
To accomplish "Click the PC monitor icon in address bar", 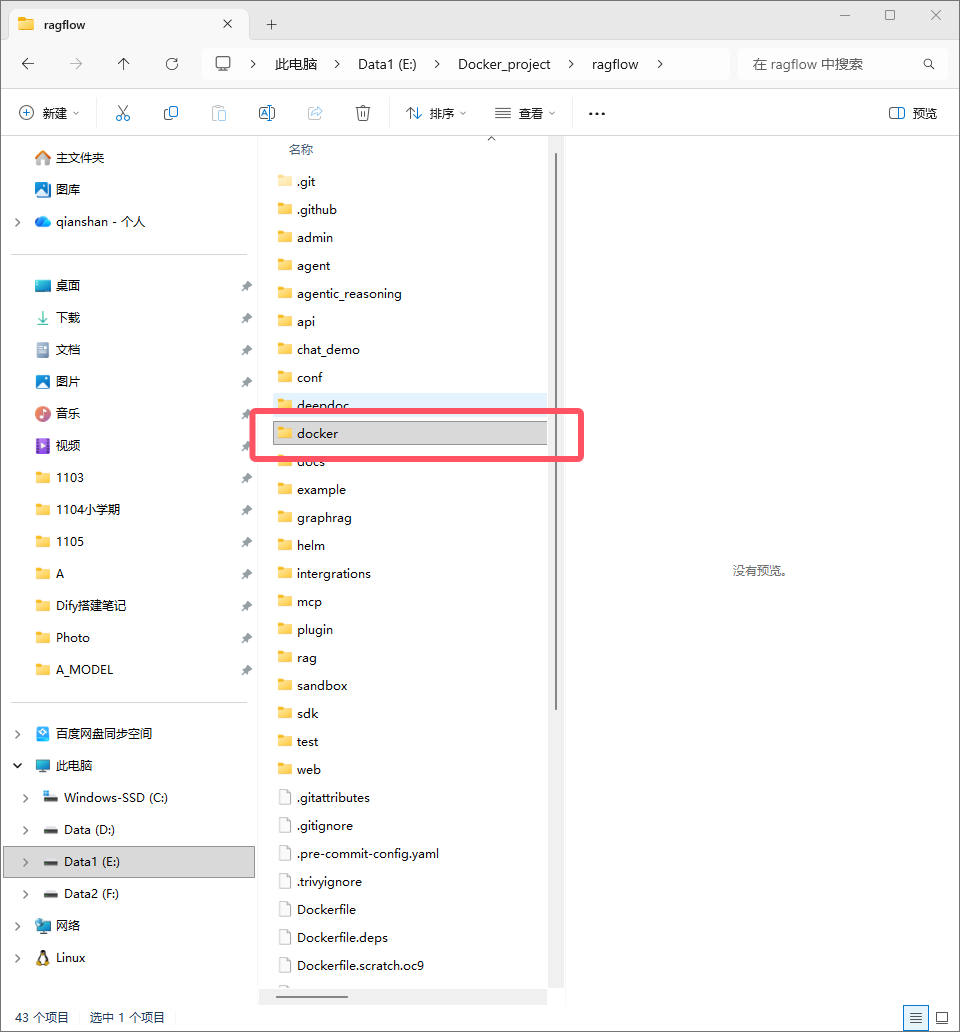I will coord(223,64).
